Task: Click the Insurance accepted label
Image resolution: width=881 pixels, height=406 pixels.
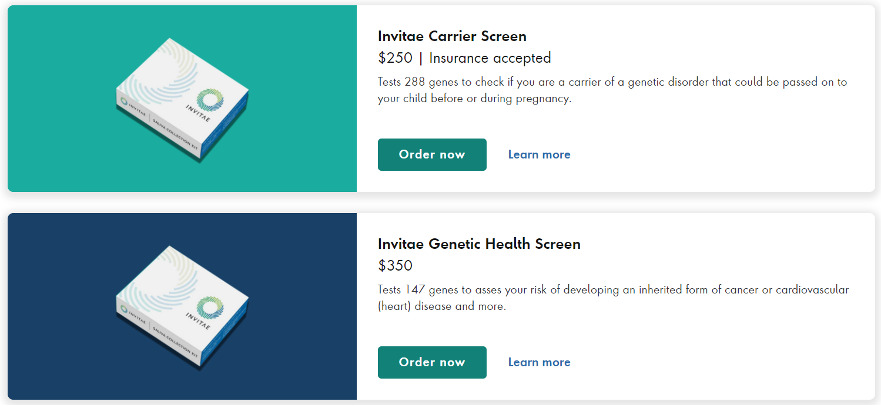Action: pos(490,58)
